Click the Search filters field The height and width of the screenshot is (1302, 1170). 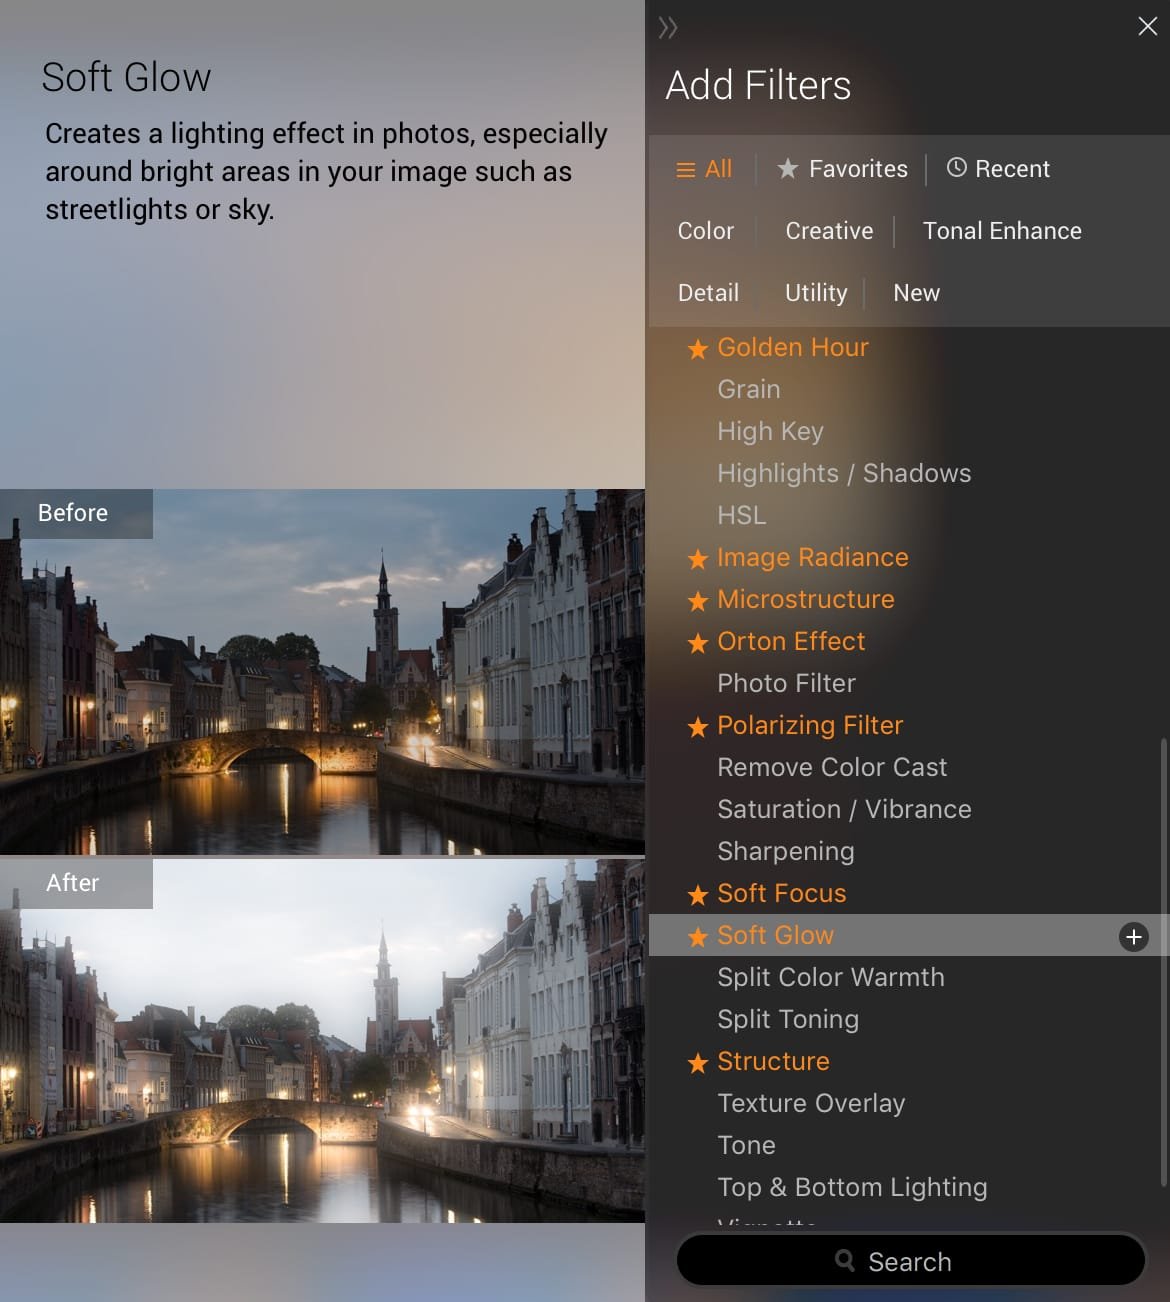pos(910,1261)
